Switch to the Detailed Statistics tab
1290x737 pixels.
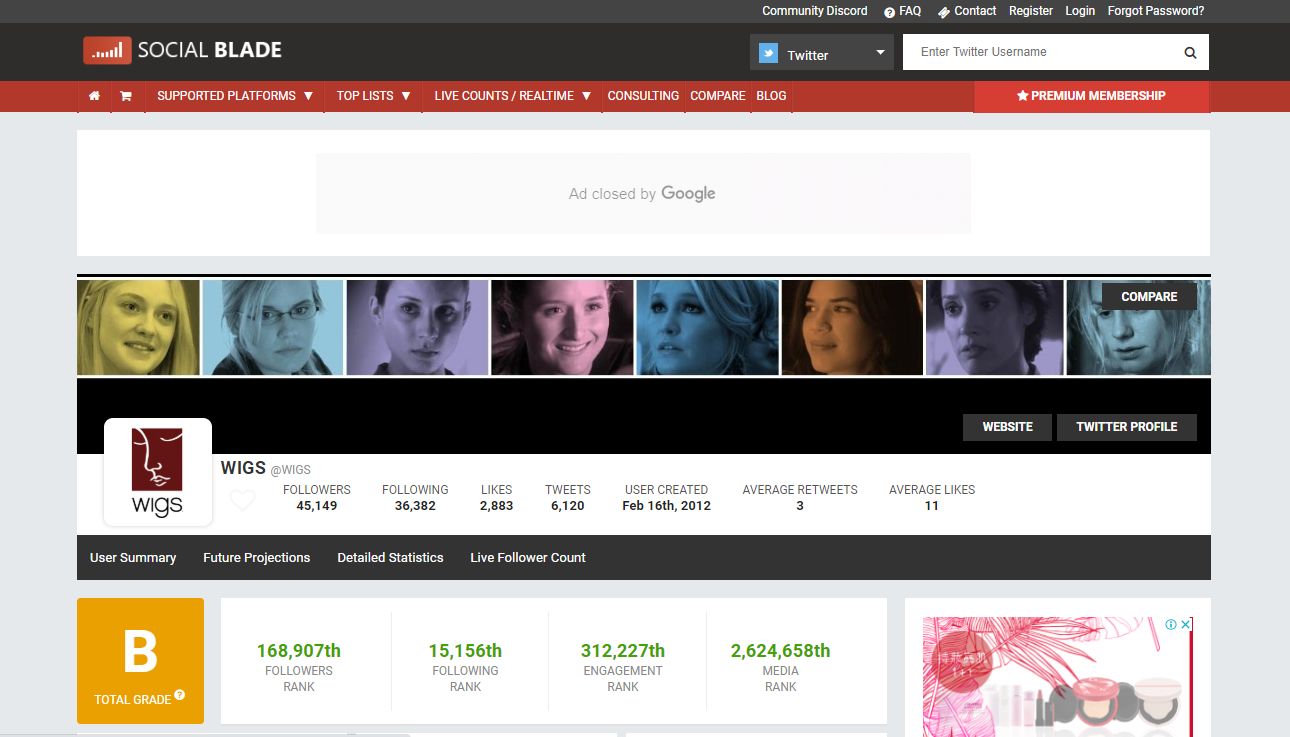(390, 558)
